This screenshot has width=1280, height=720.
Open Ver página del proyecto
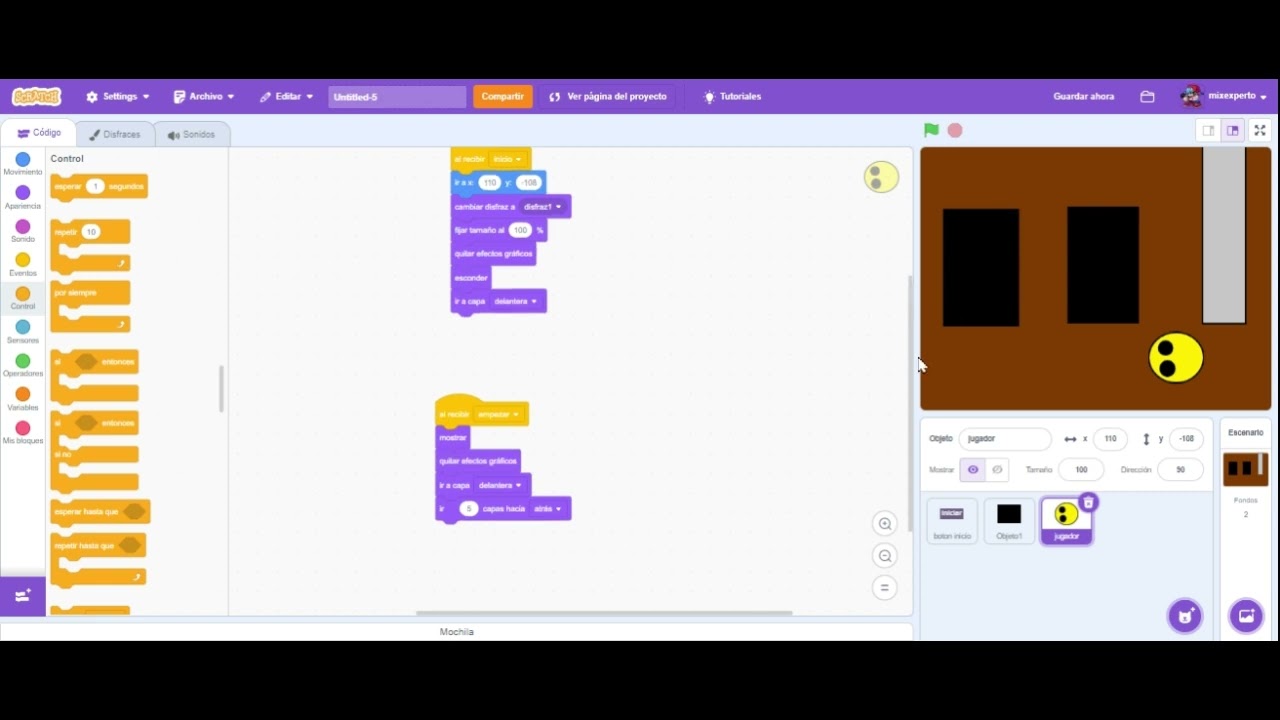[608, 97]
